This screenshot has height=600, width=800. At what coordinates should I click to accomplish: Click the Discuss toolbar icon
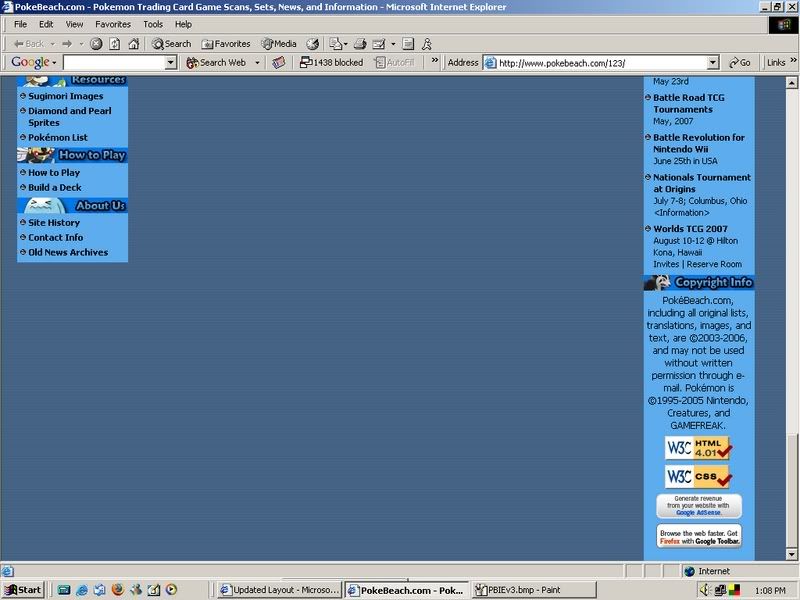(408, 44)
